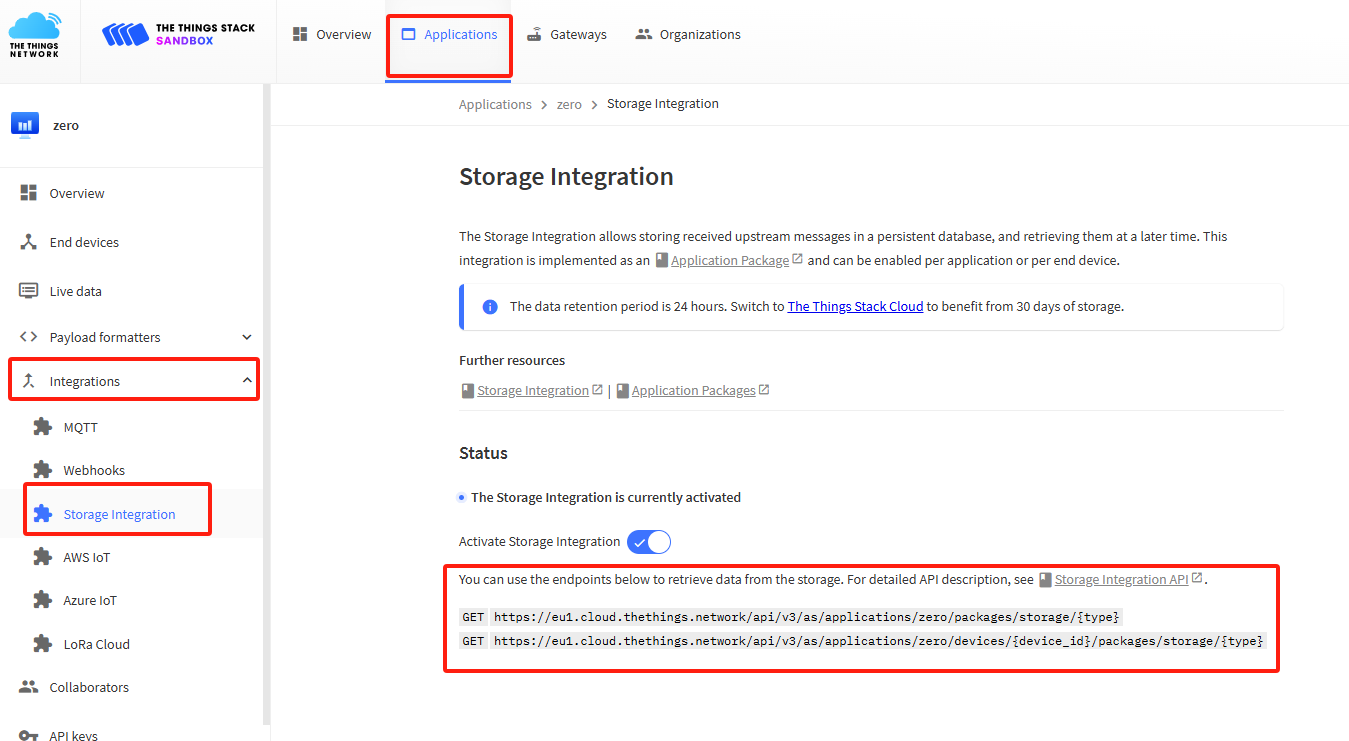Click the sidebar Overview dashboard icon
This screenshot has width=1349, height=741.
(29, 193)
